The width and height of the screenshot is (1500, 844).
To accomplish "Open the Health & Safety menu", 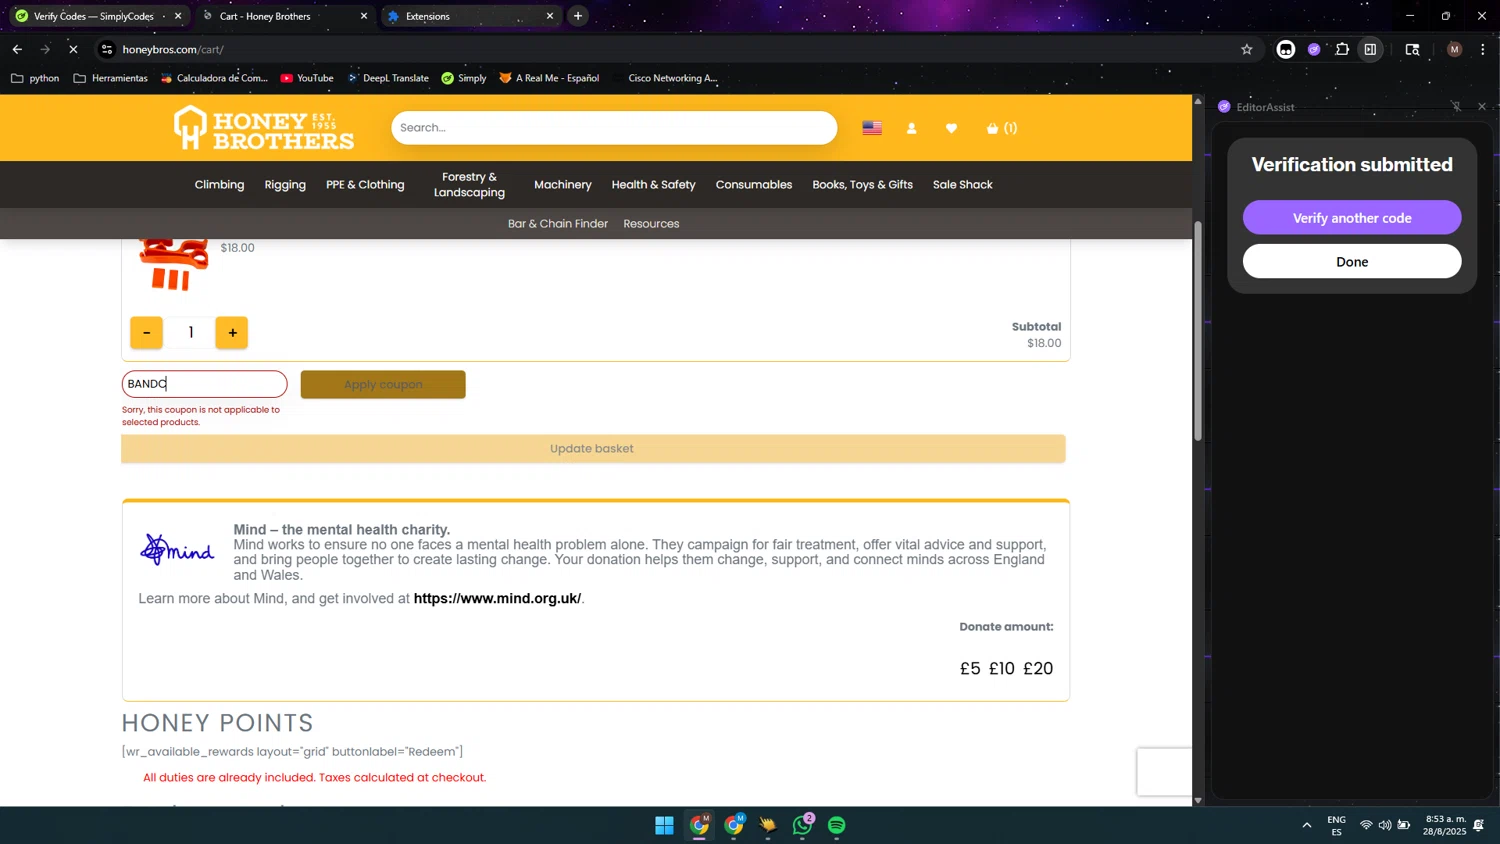I will [x=653, y=185].
